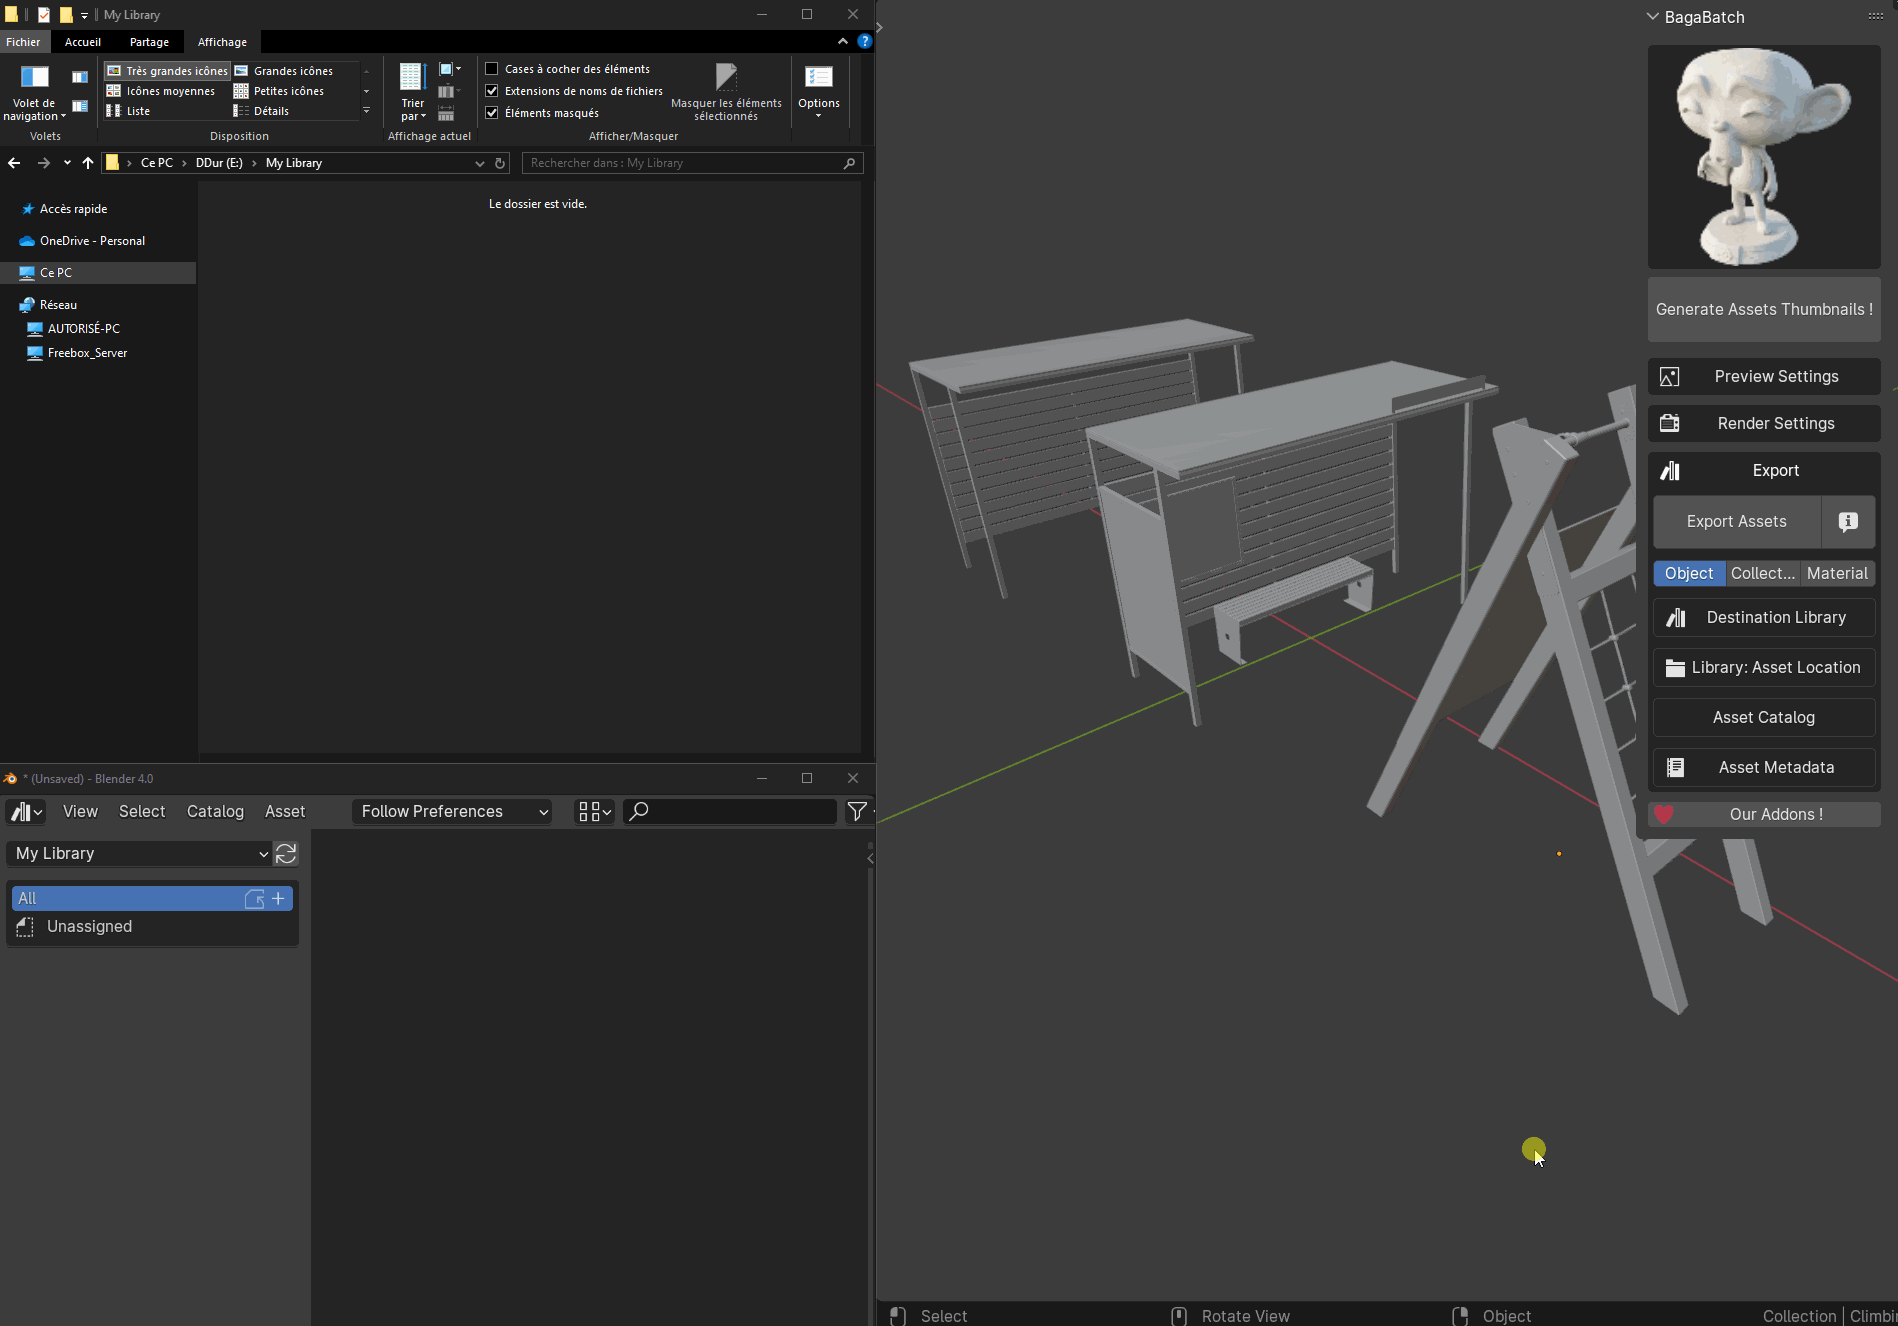Open the Explorer Options button
The height and width of the screenshot is (1326, 1898).
(x=819, y=92)
